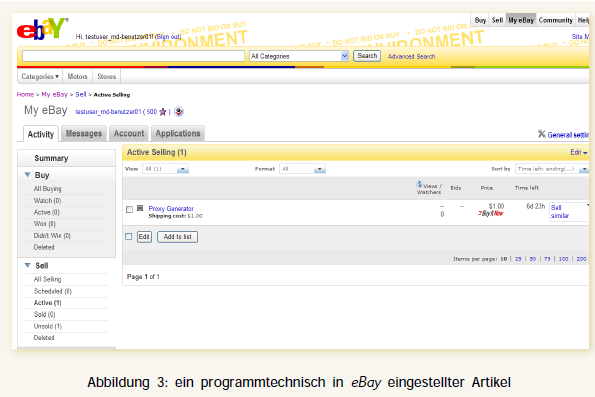The image size is (595, 397).
Task: Click in the search text field
Action: click(x=133, y=56)
